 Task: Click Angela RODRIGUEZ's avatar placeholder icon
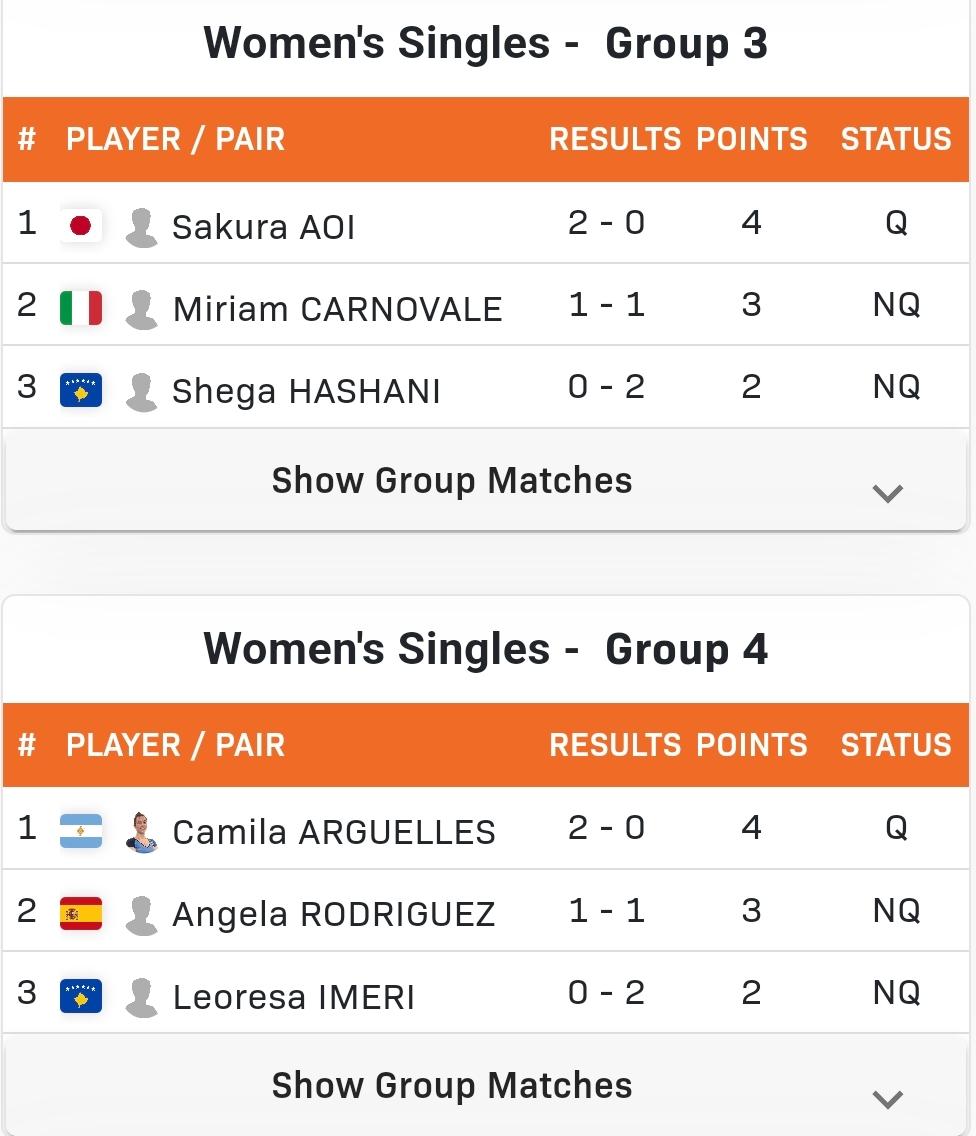tap(141, 915)
